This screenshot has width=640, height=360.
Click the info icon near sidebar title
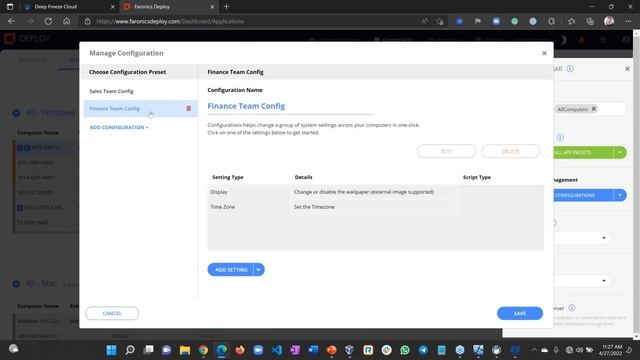(570, 69)
